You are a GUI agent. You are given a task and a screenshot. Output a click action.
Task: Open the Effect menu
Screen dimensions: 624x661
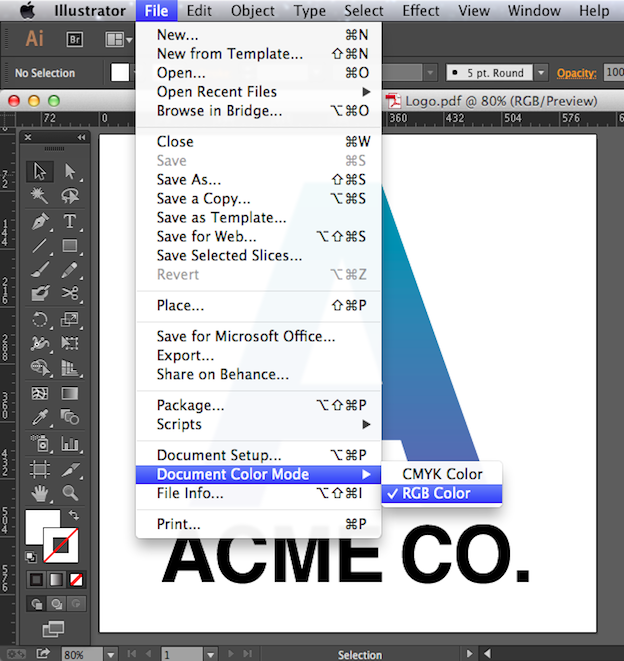click(420, 11)
